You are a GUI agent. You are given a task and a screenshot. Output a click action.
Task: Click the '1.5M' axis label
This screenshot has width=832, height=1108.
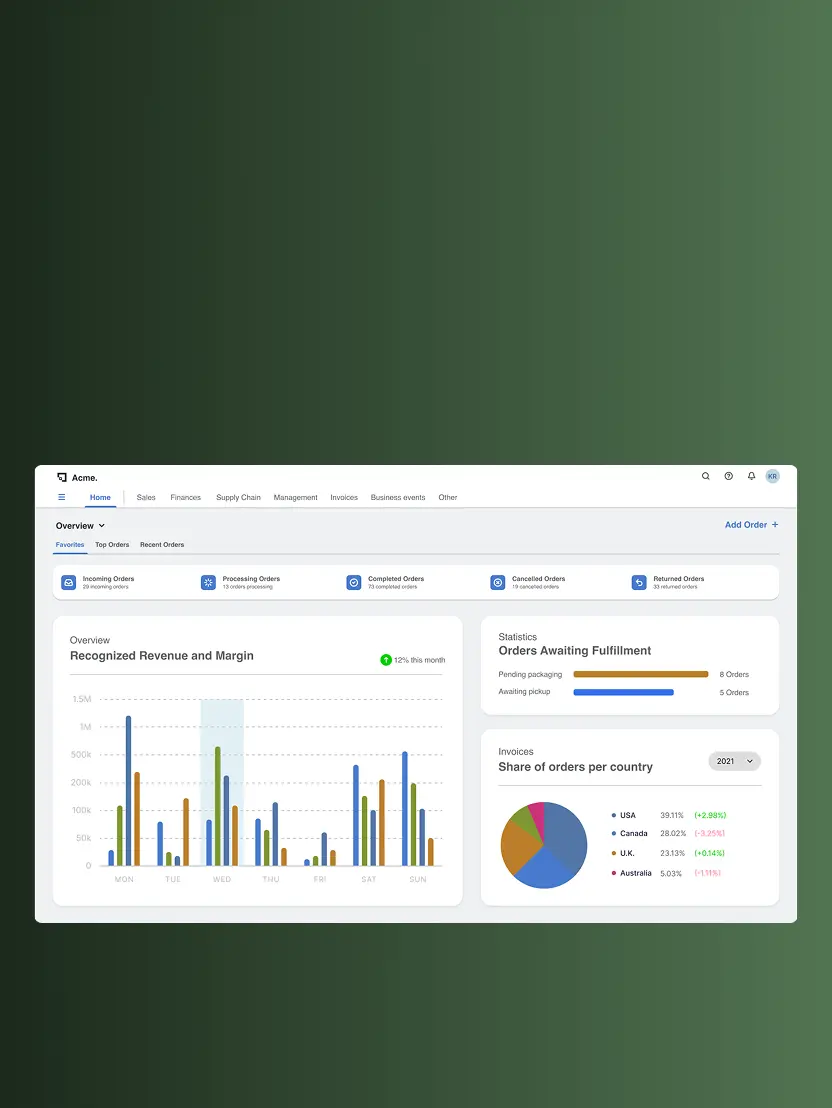(82, 700)
